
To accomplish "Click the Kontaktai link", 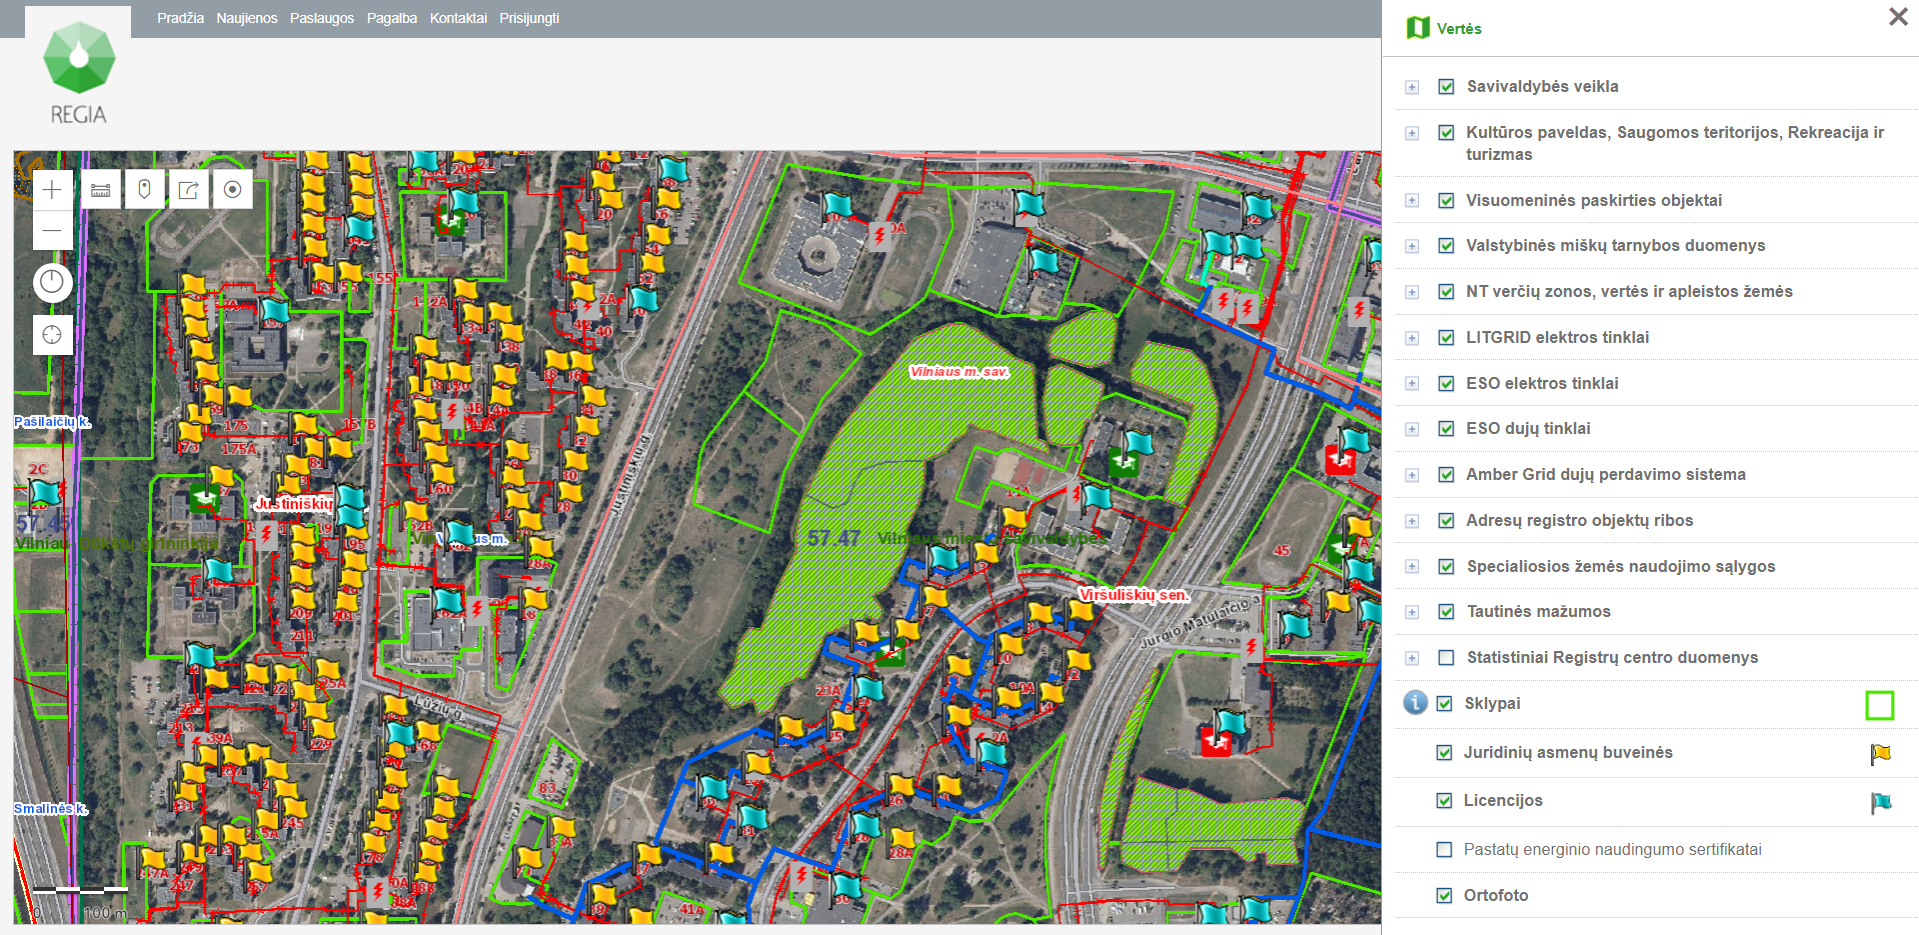I will pyautogui.click(x=458, y=18).
